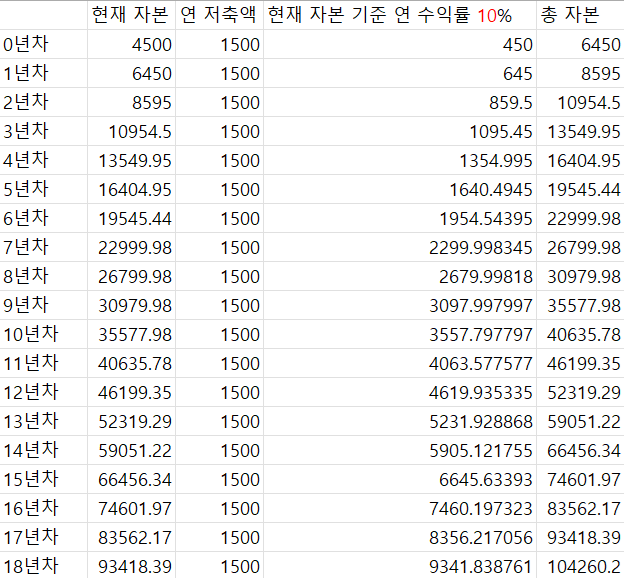This screenshot has width=624, height=578.
Task: Click total capital cell 104260.2
Action: 580,566
